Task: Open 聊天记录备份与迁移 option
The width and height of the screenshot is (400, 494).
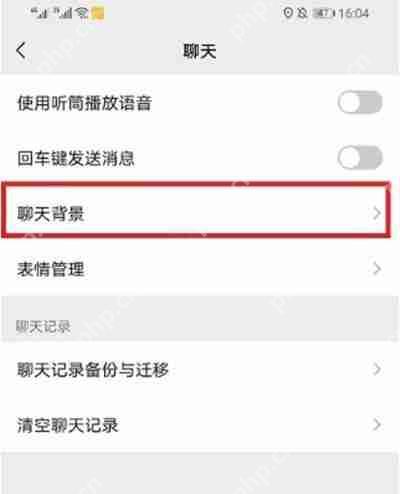Action: click(200, 369)
